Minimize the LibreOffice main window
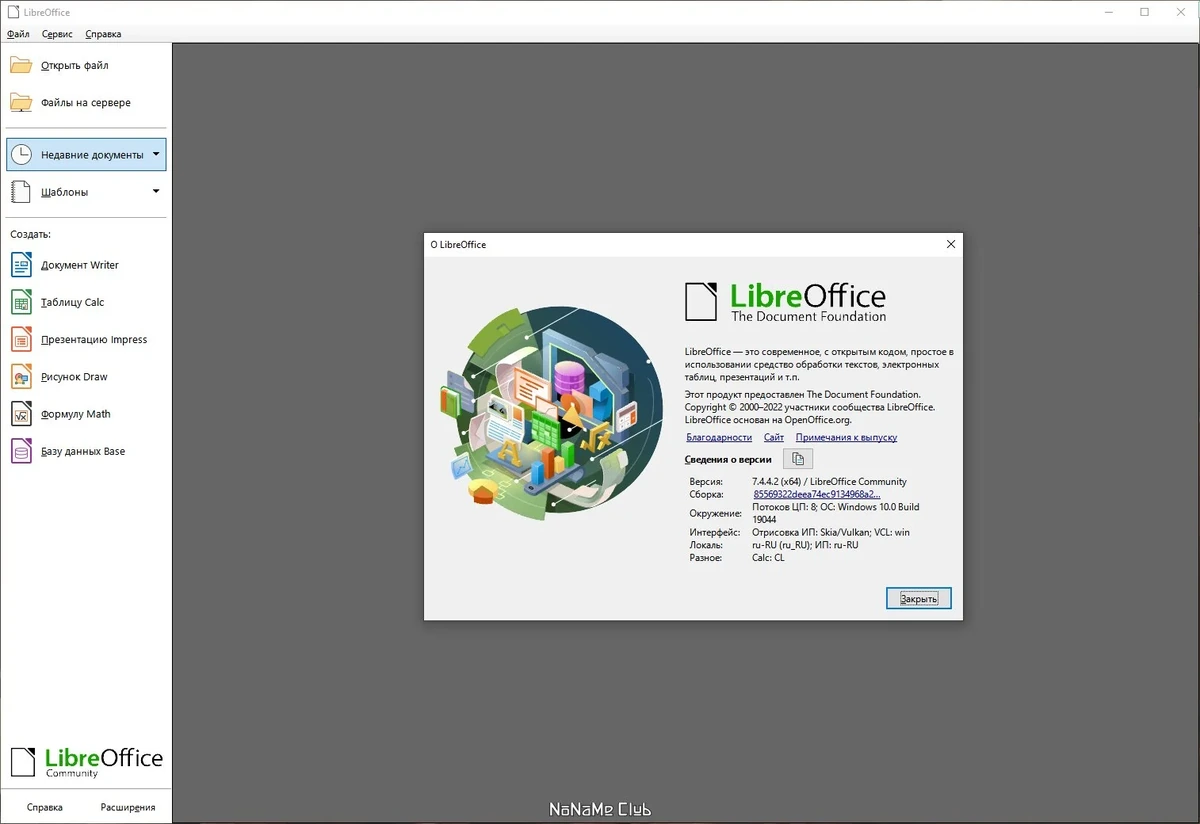1200x824 pixels. (x=1109, y=12)
